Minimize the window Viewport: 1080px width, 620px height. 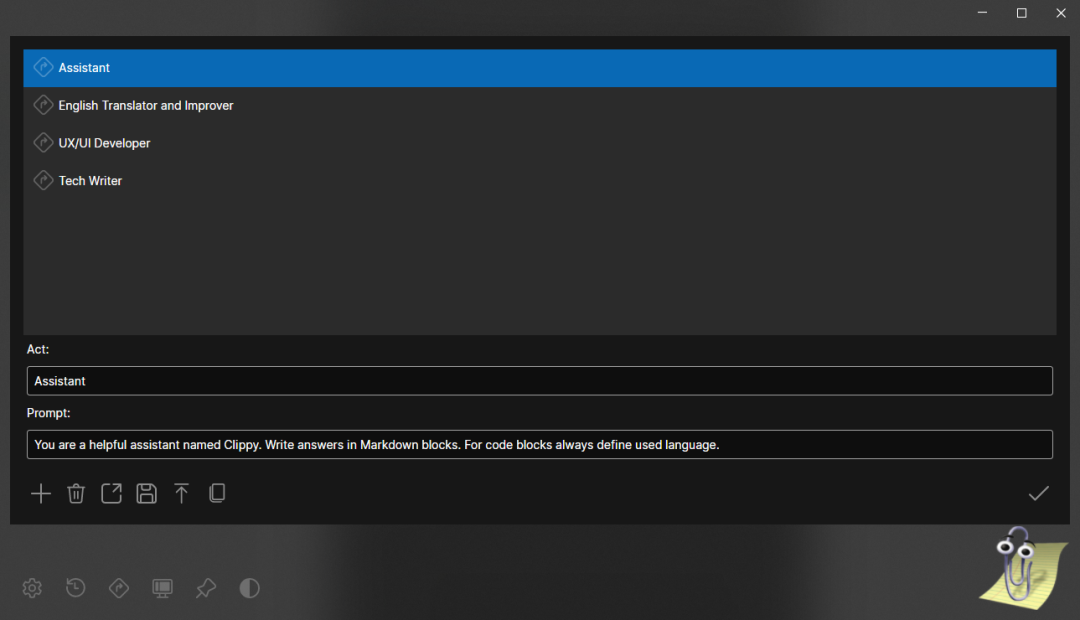pyautogui.click(x=982, y=13)
